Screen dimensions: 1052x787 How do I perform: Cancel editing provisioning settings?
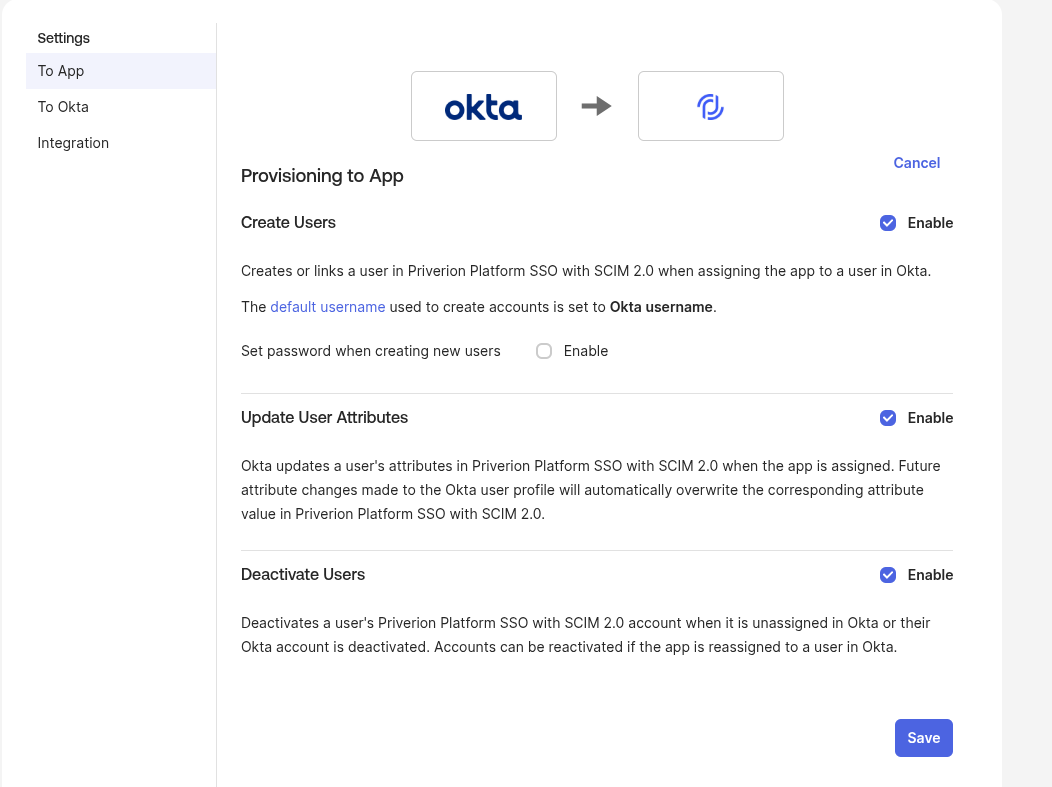point(916,163)
